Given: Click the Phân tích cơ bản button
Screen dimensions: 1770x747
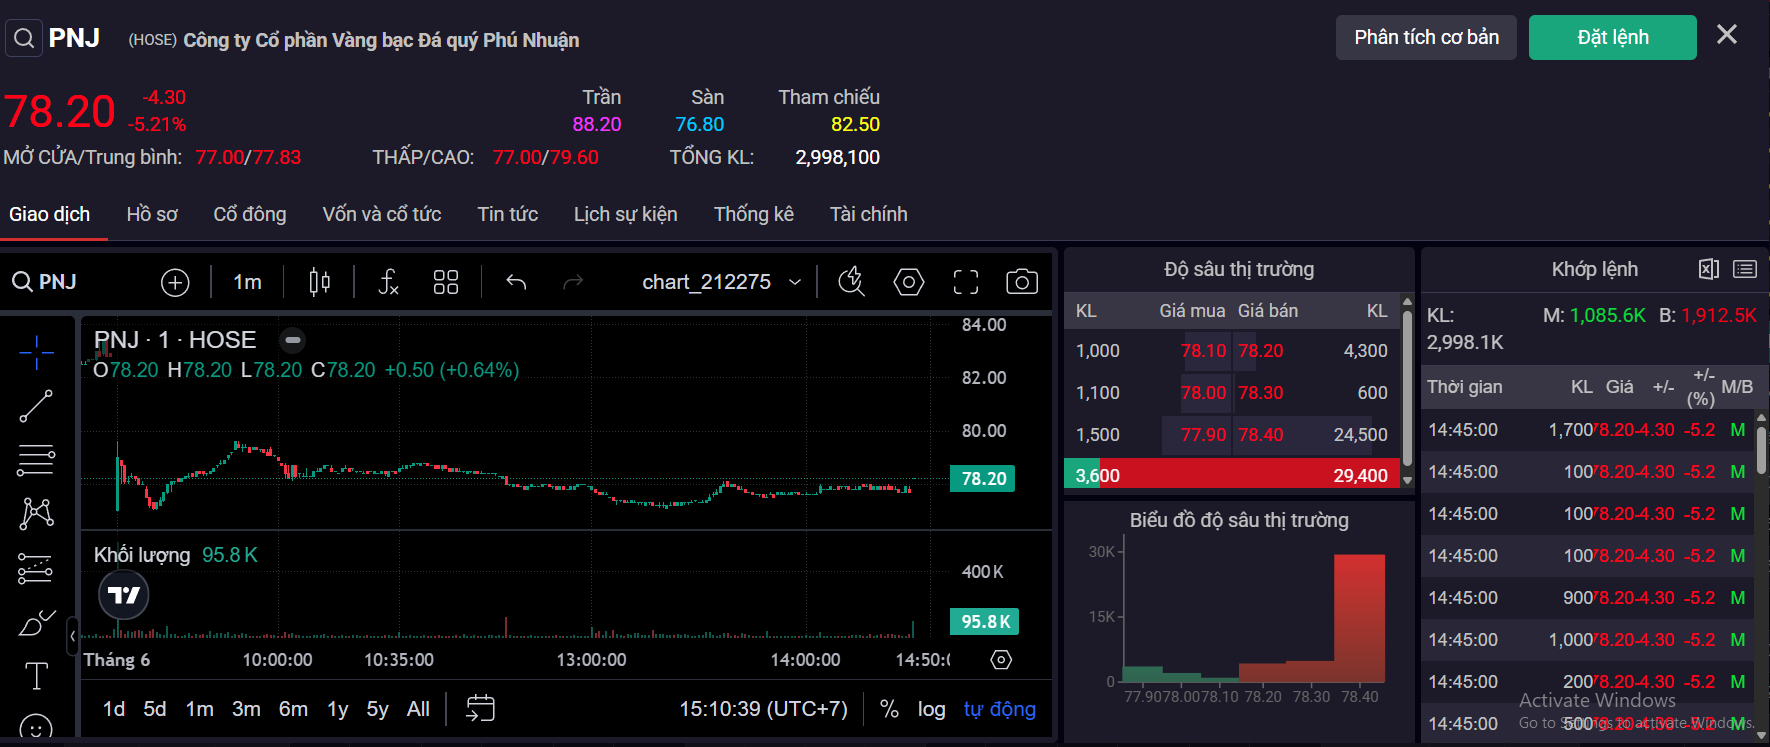Looking at the screenshot, I should (1426, 38).
